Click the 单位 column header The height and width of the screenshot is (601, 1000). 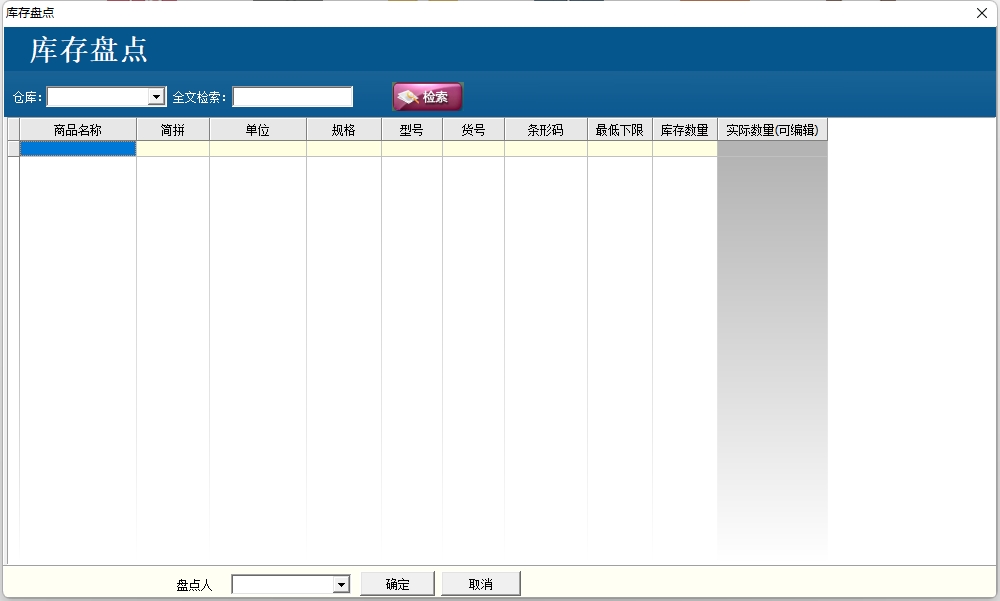[x=258, y=130]
